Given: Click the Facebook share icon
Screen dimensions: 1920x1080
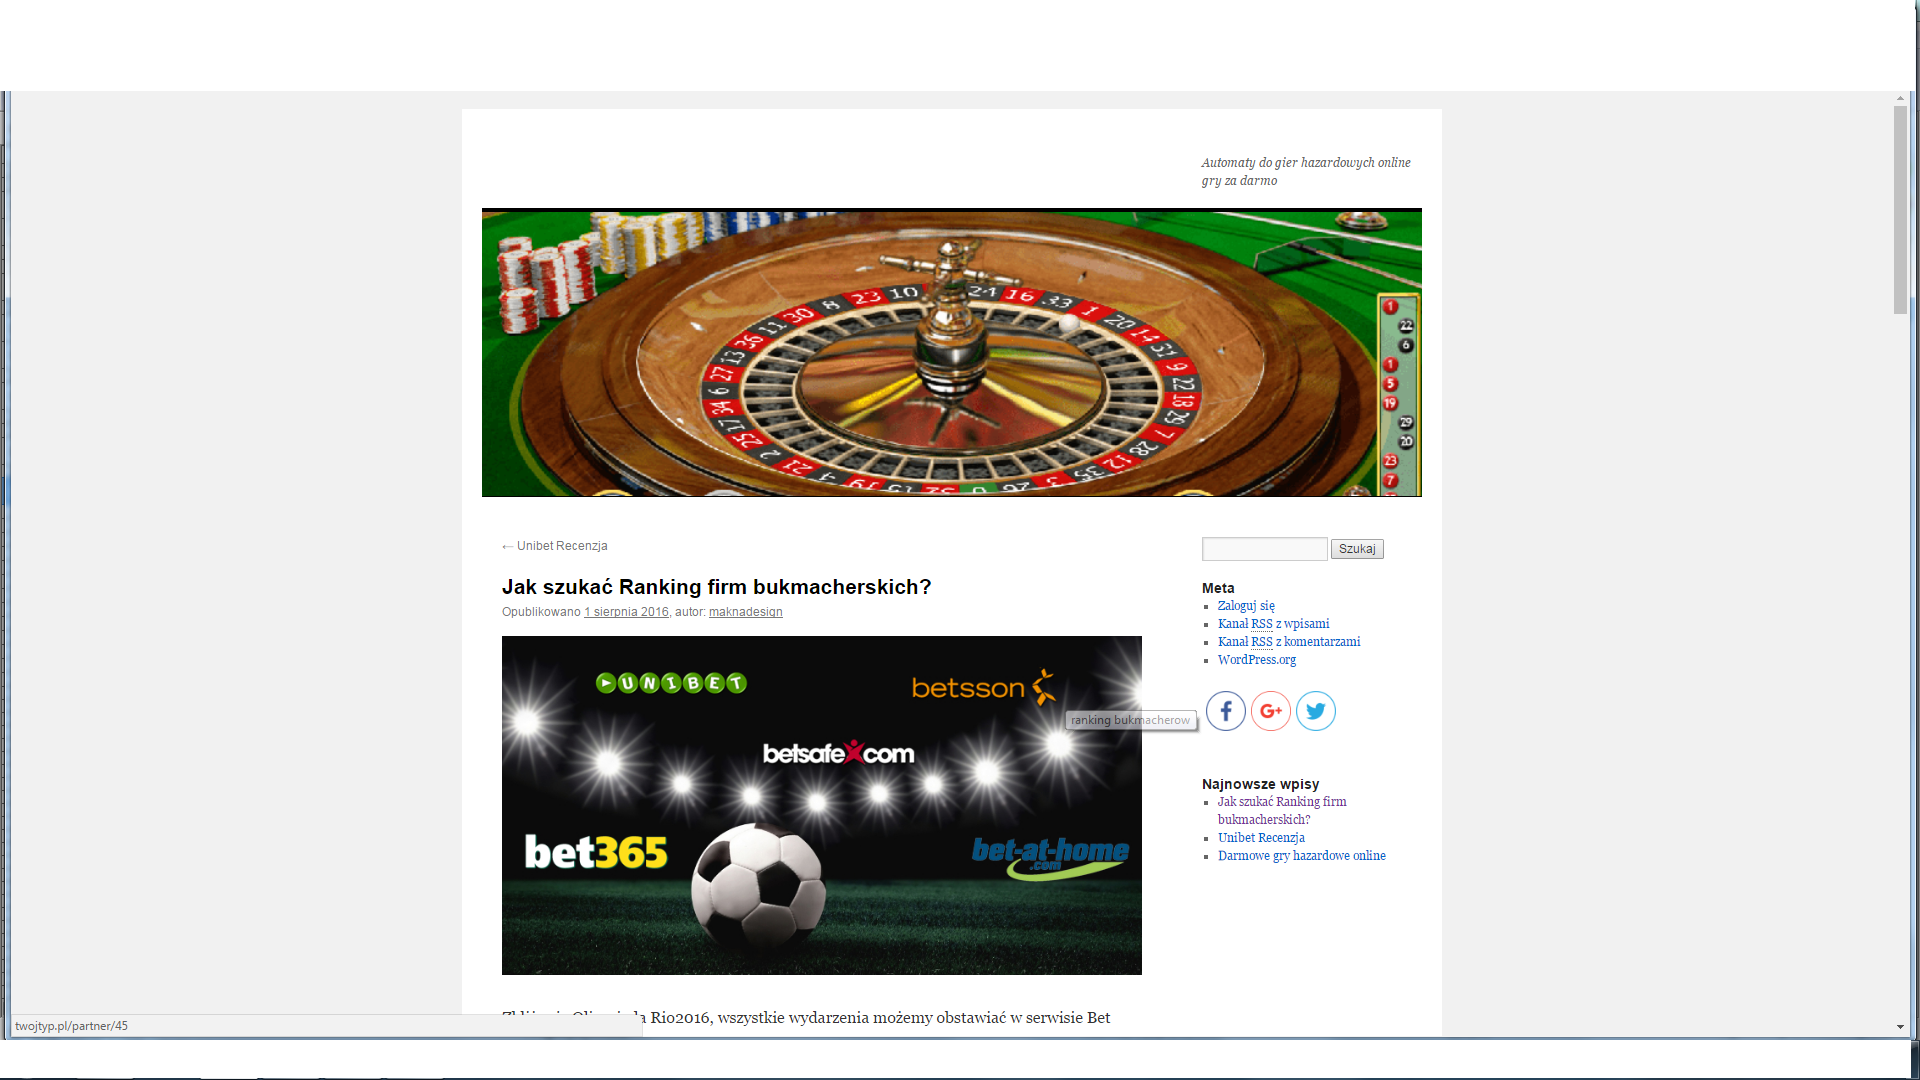Looking at the screenshot, I should point(1225,711).
